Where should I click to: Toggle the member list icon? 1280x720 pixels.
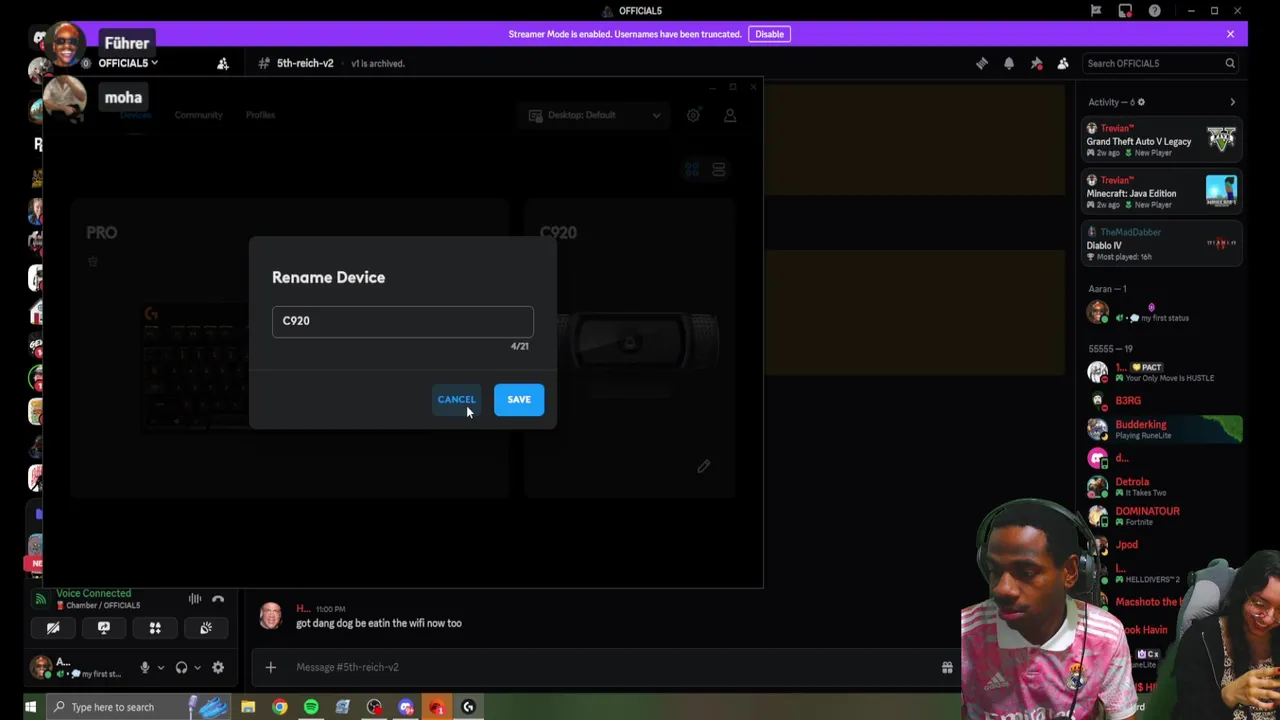[1063, 63]
